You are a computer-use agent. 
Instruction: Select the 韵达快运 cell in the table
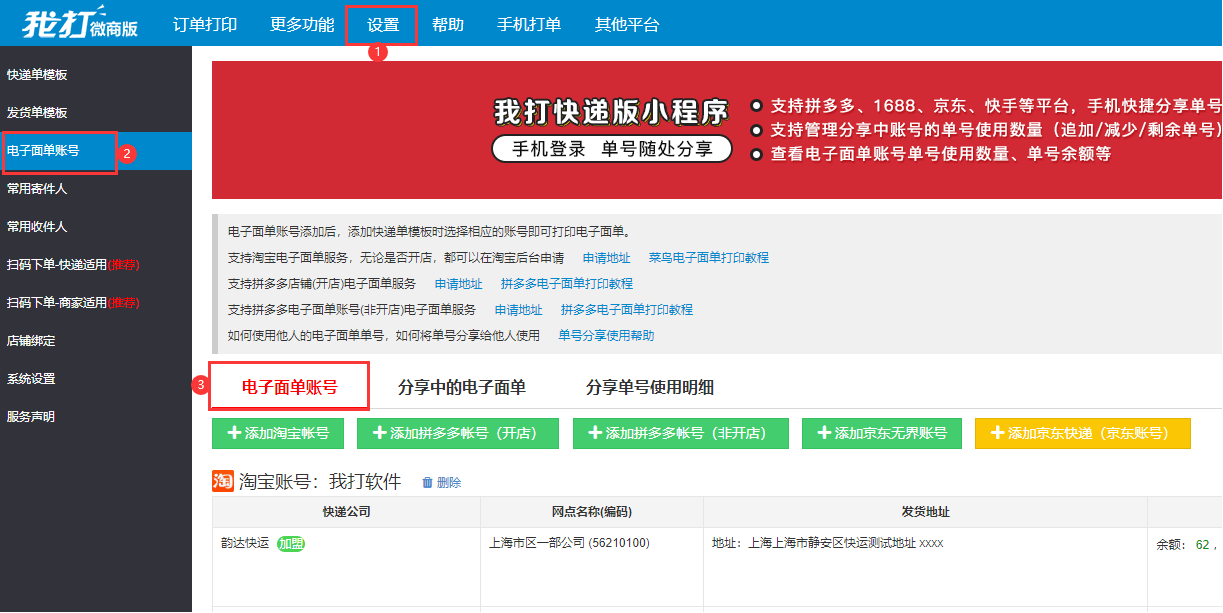point(347,567)
